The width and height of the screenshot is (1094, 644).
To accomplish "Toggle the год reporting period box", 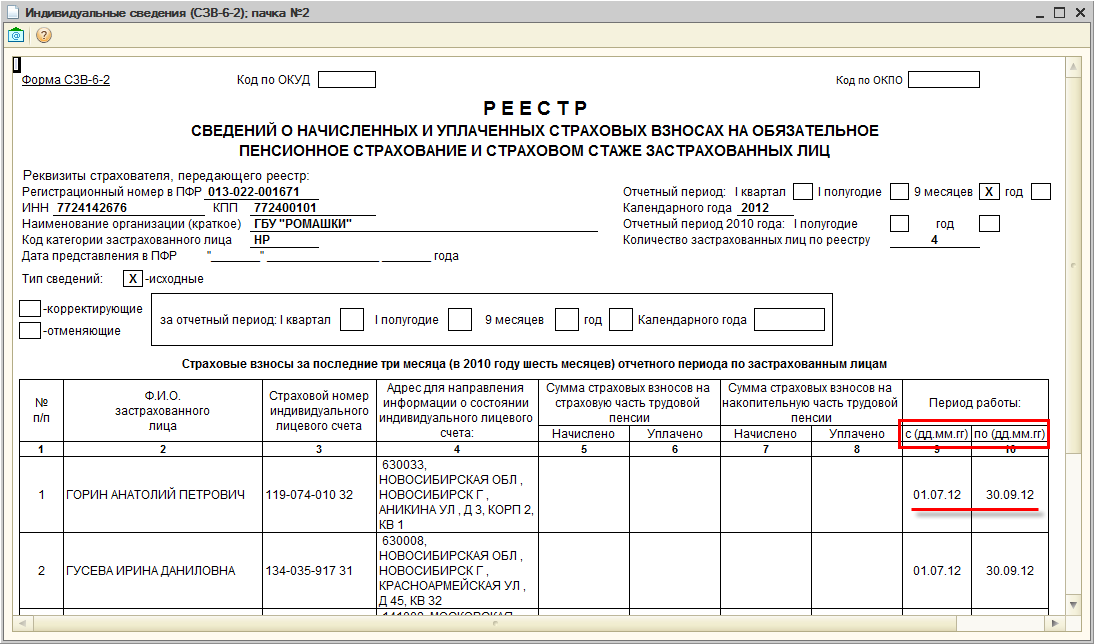I will [x=1040, y=191].
